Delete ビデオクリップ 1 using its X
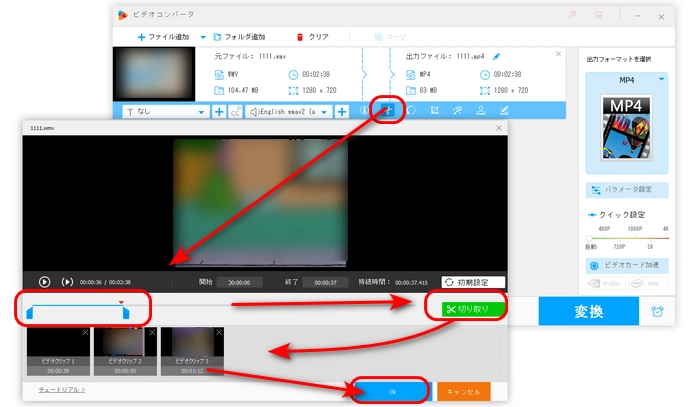The image size is (700, 407). [85, 332]
